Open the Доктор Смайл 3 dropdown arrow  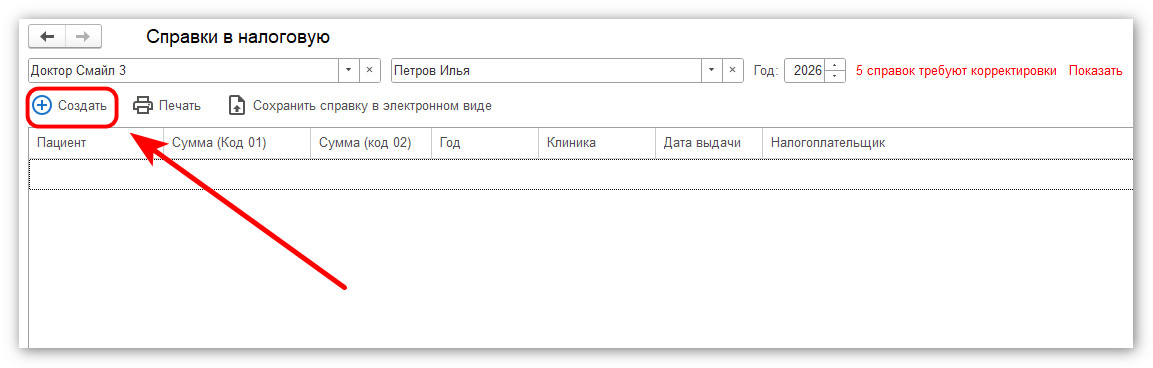(x=349, y=71)
